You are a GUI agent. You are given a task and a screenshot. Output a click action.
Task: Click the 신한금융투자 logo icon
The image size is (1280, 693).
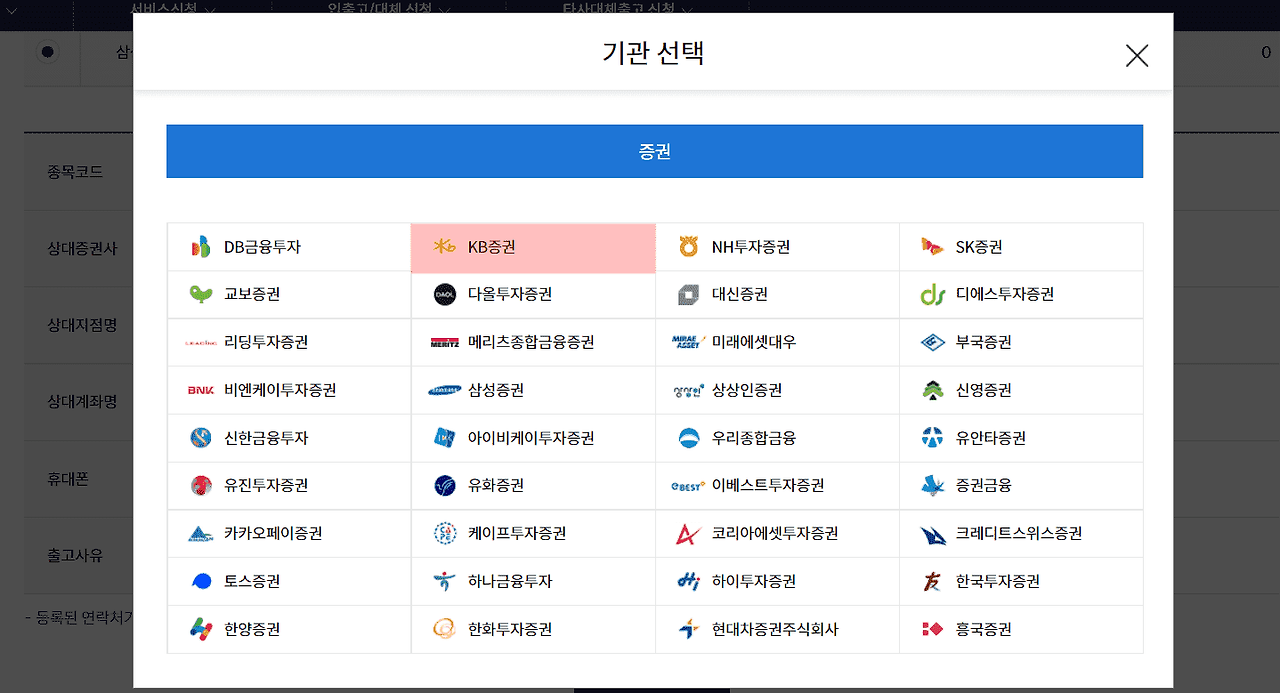pos(201,438)
